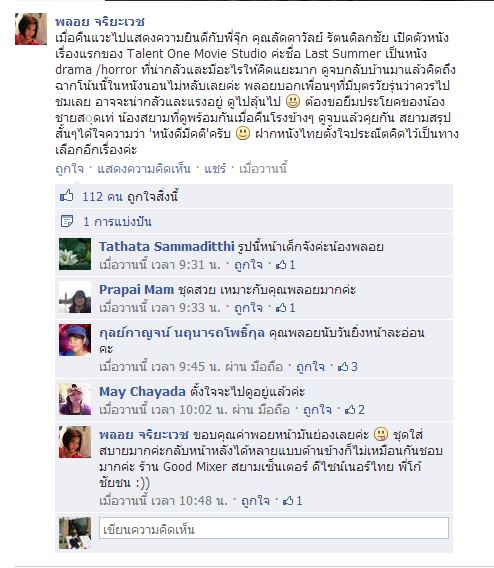This screenshot has height=568, width=494.
Task: Focus the เขียนความคิดเห็น comment box
Action: [x=274, y=529]
